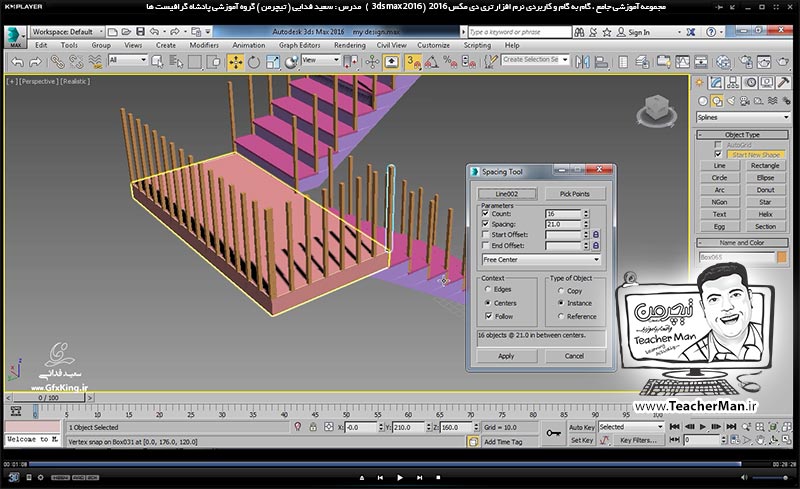Toggle the Follow checkbox

(489, 316)
